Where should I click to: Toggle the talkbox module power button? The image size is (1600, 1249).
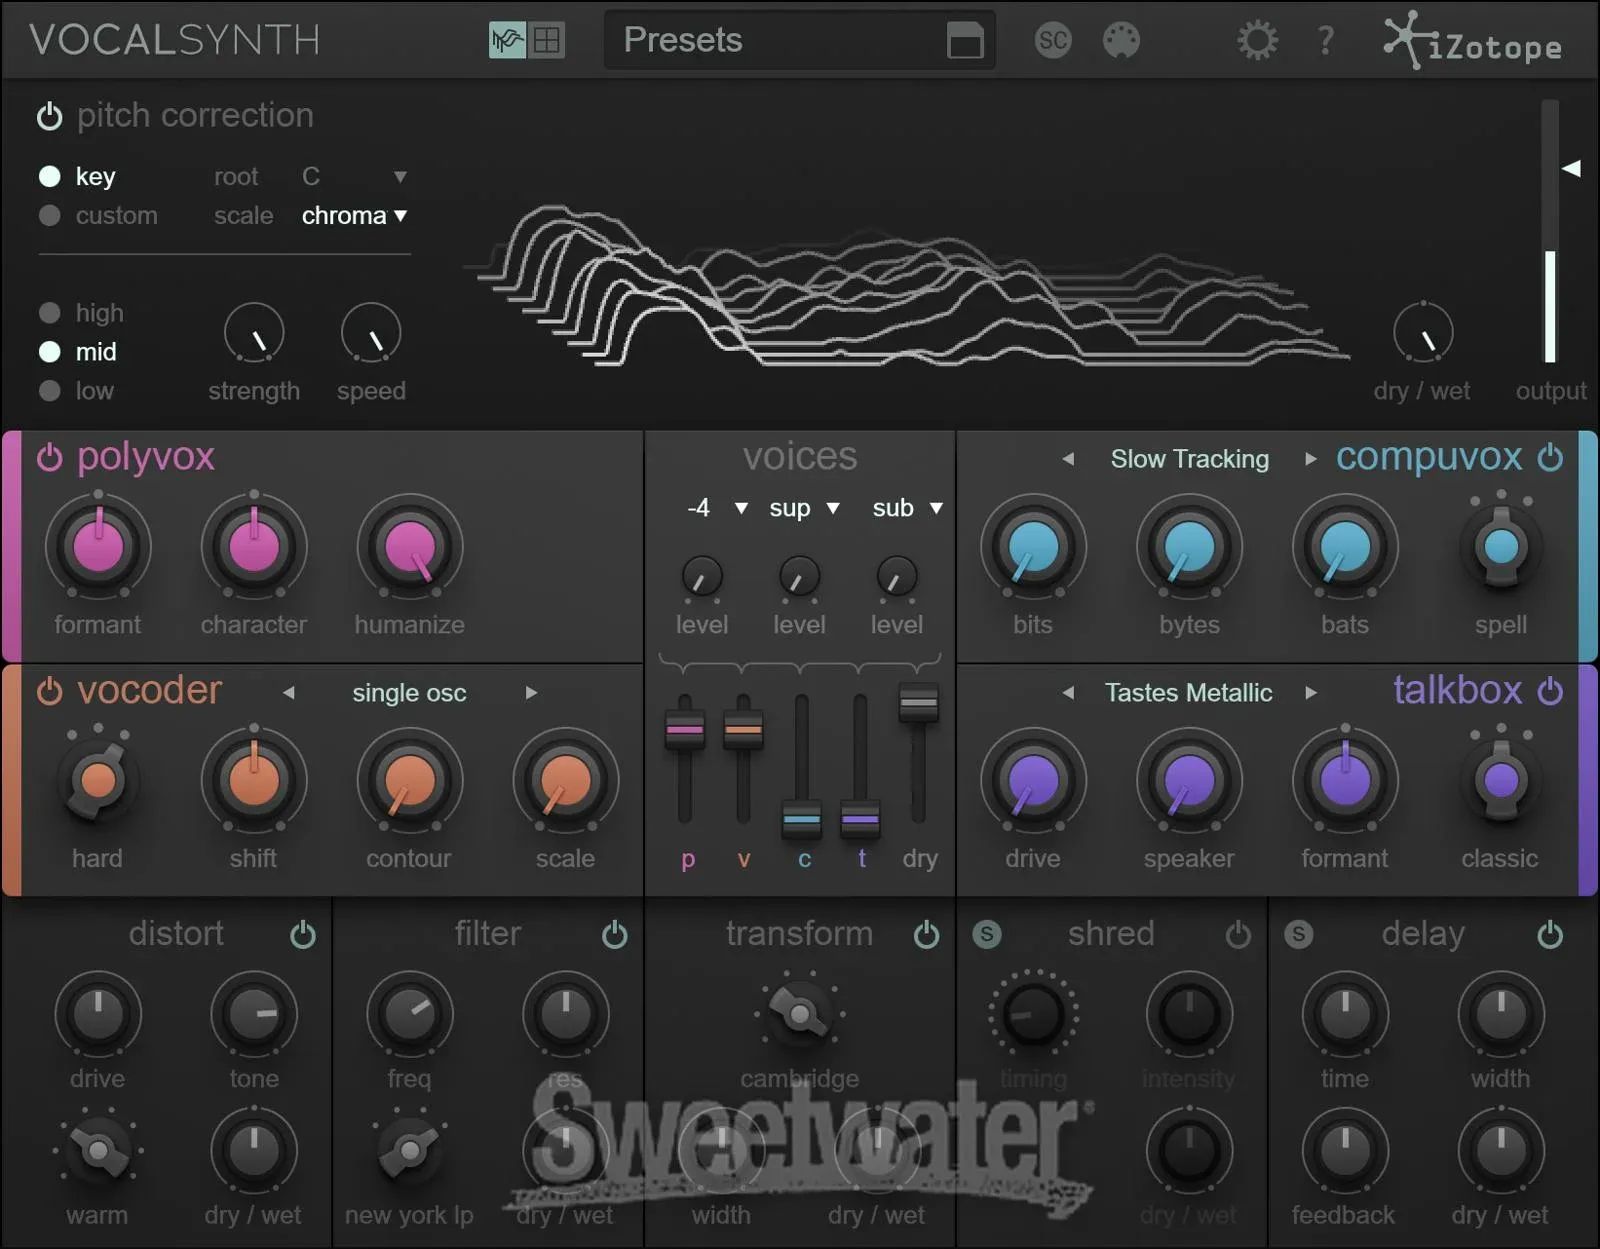(1550, 690)
